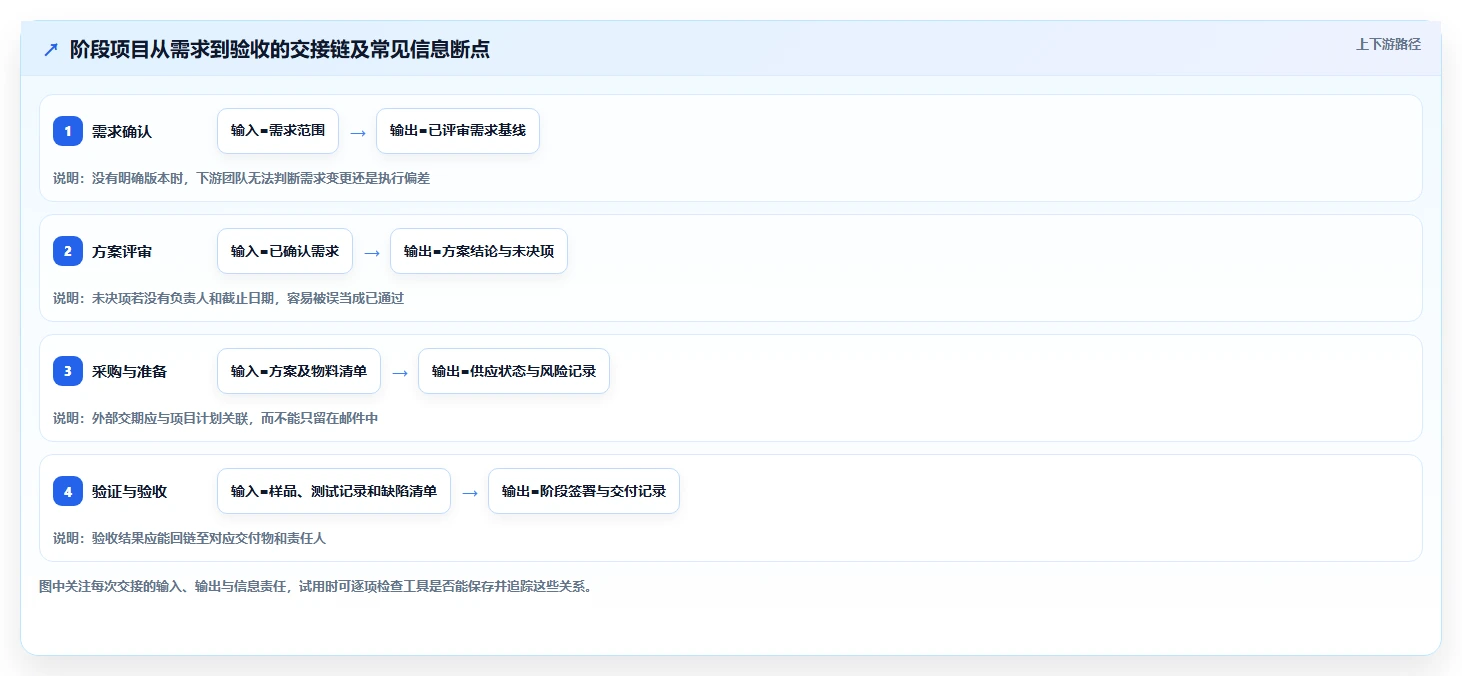Click the 输入=已确认需求 box
The height and width of the screenshot is (676, 1462).
(285, 251)
